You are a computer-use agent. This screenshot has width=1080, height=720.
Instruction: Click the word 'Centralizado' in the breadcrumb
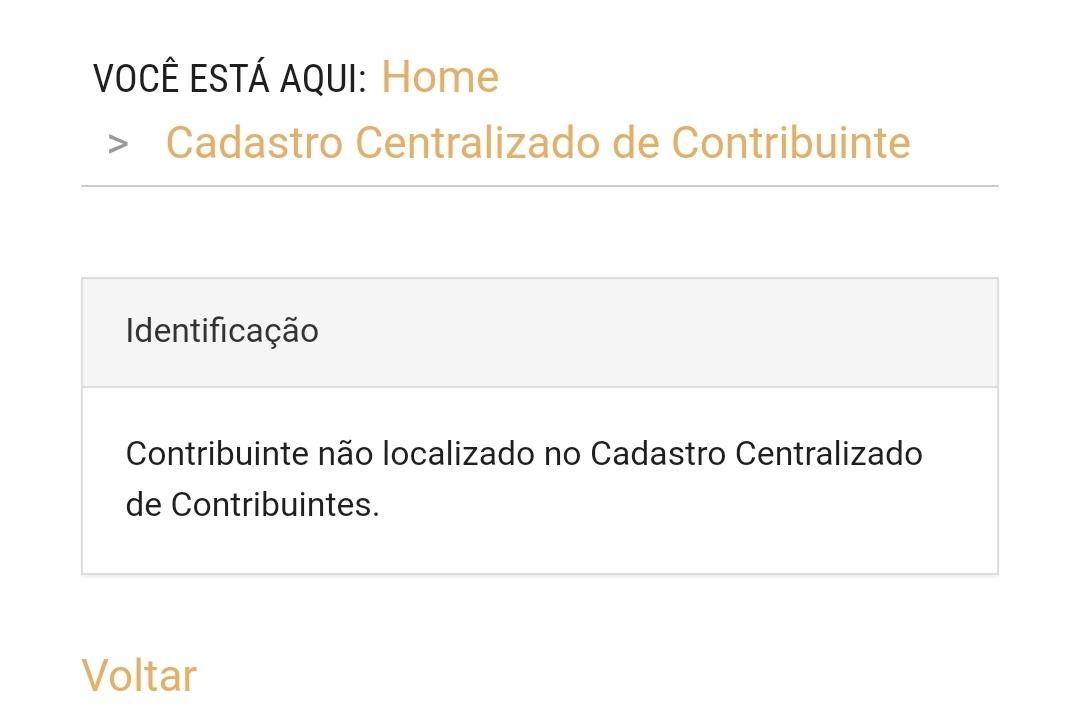479,143
